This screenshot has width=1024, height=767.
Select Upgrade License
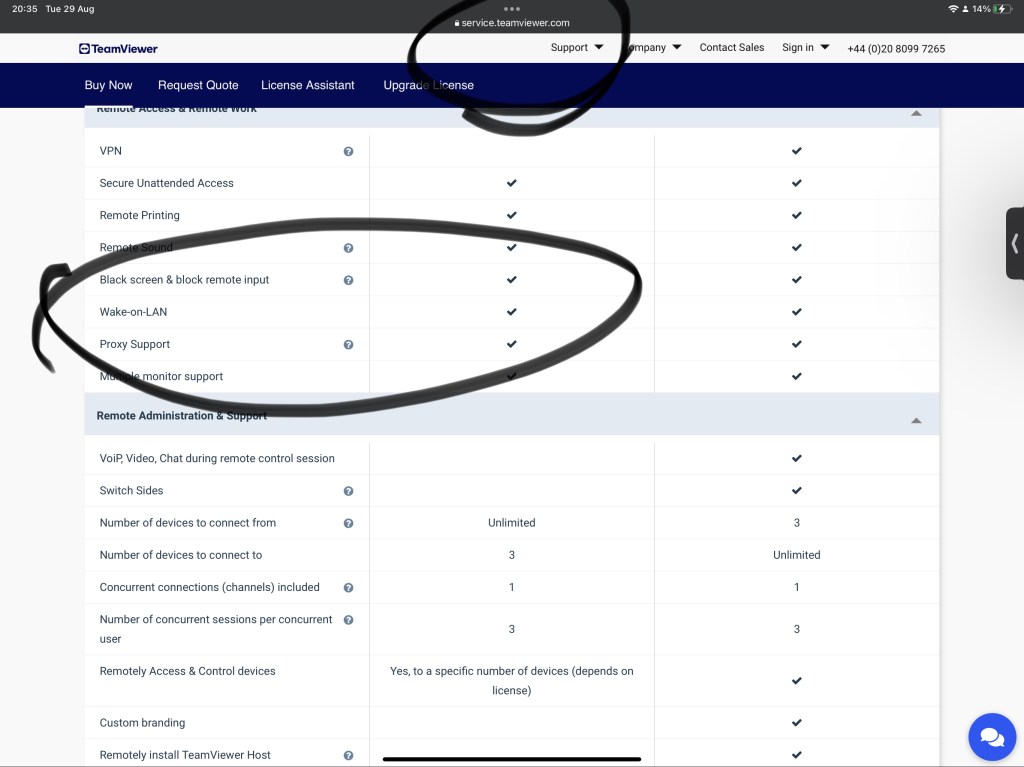click(x=428, y=85)
